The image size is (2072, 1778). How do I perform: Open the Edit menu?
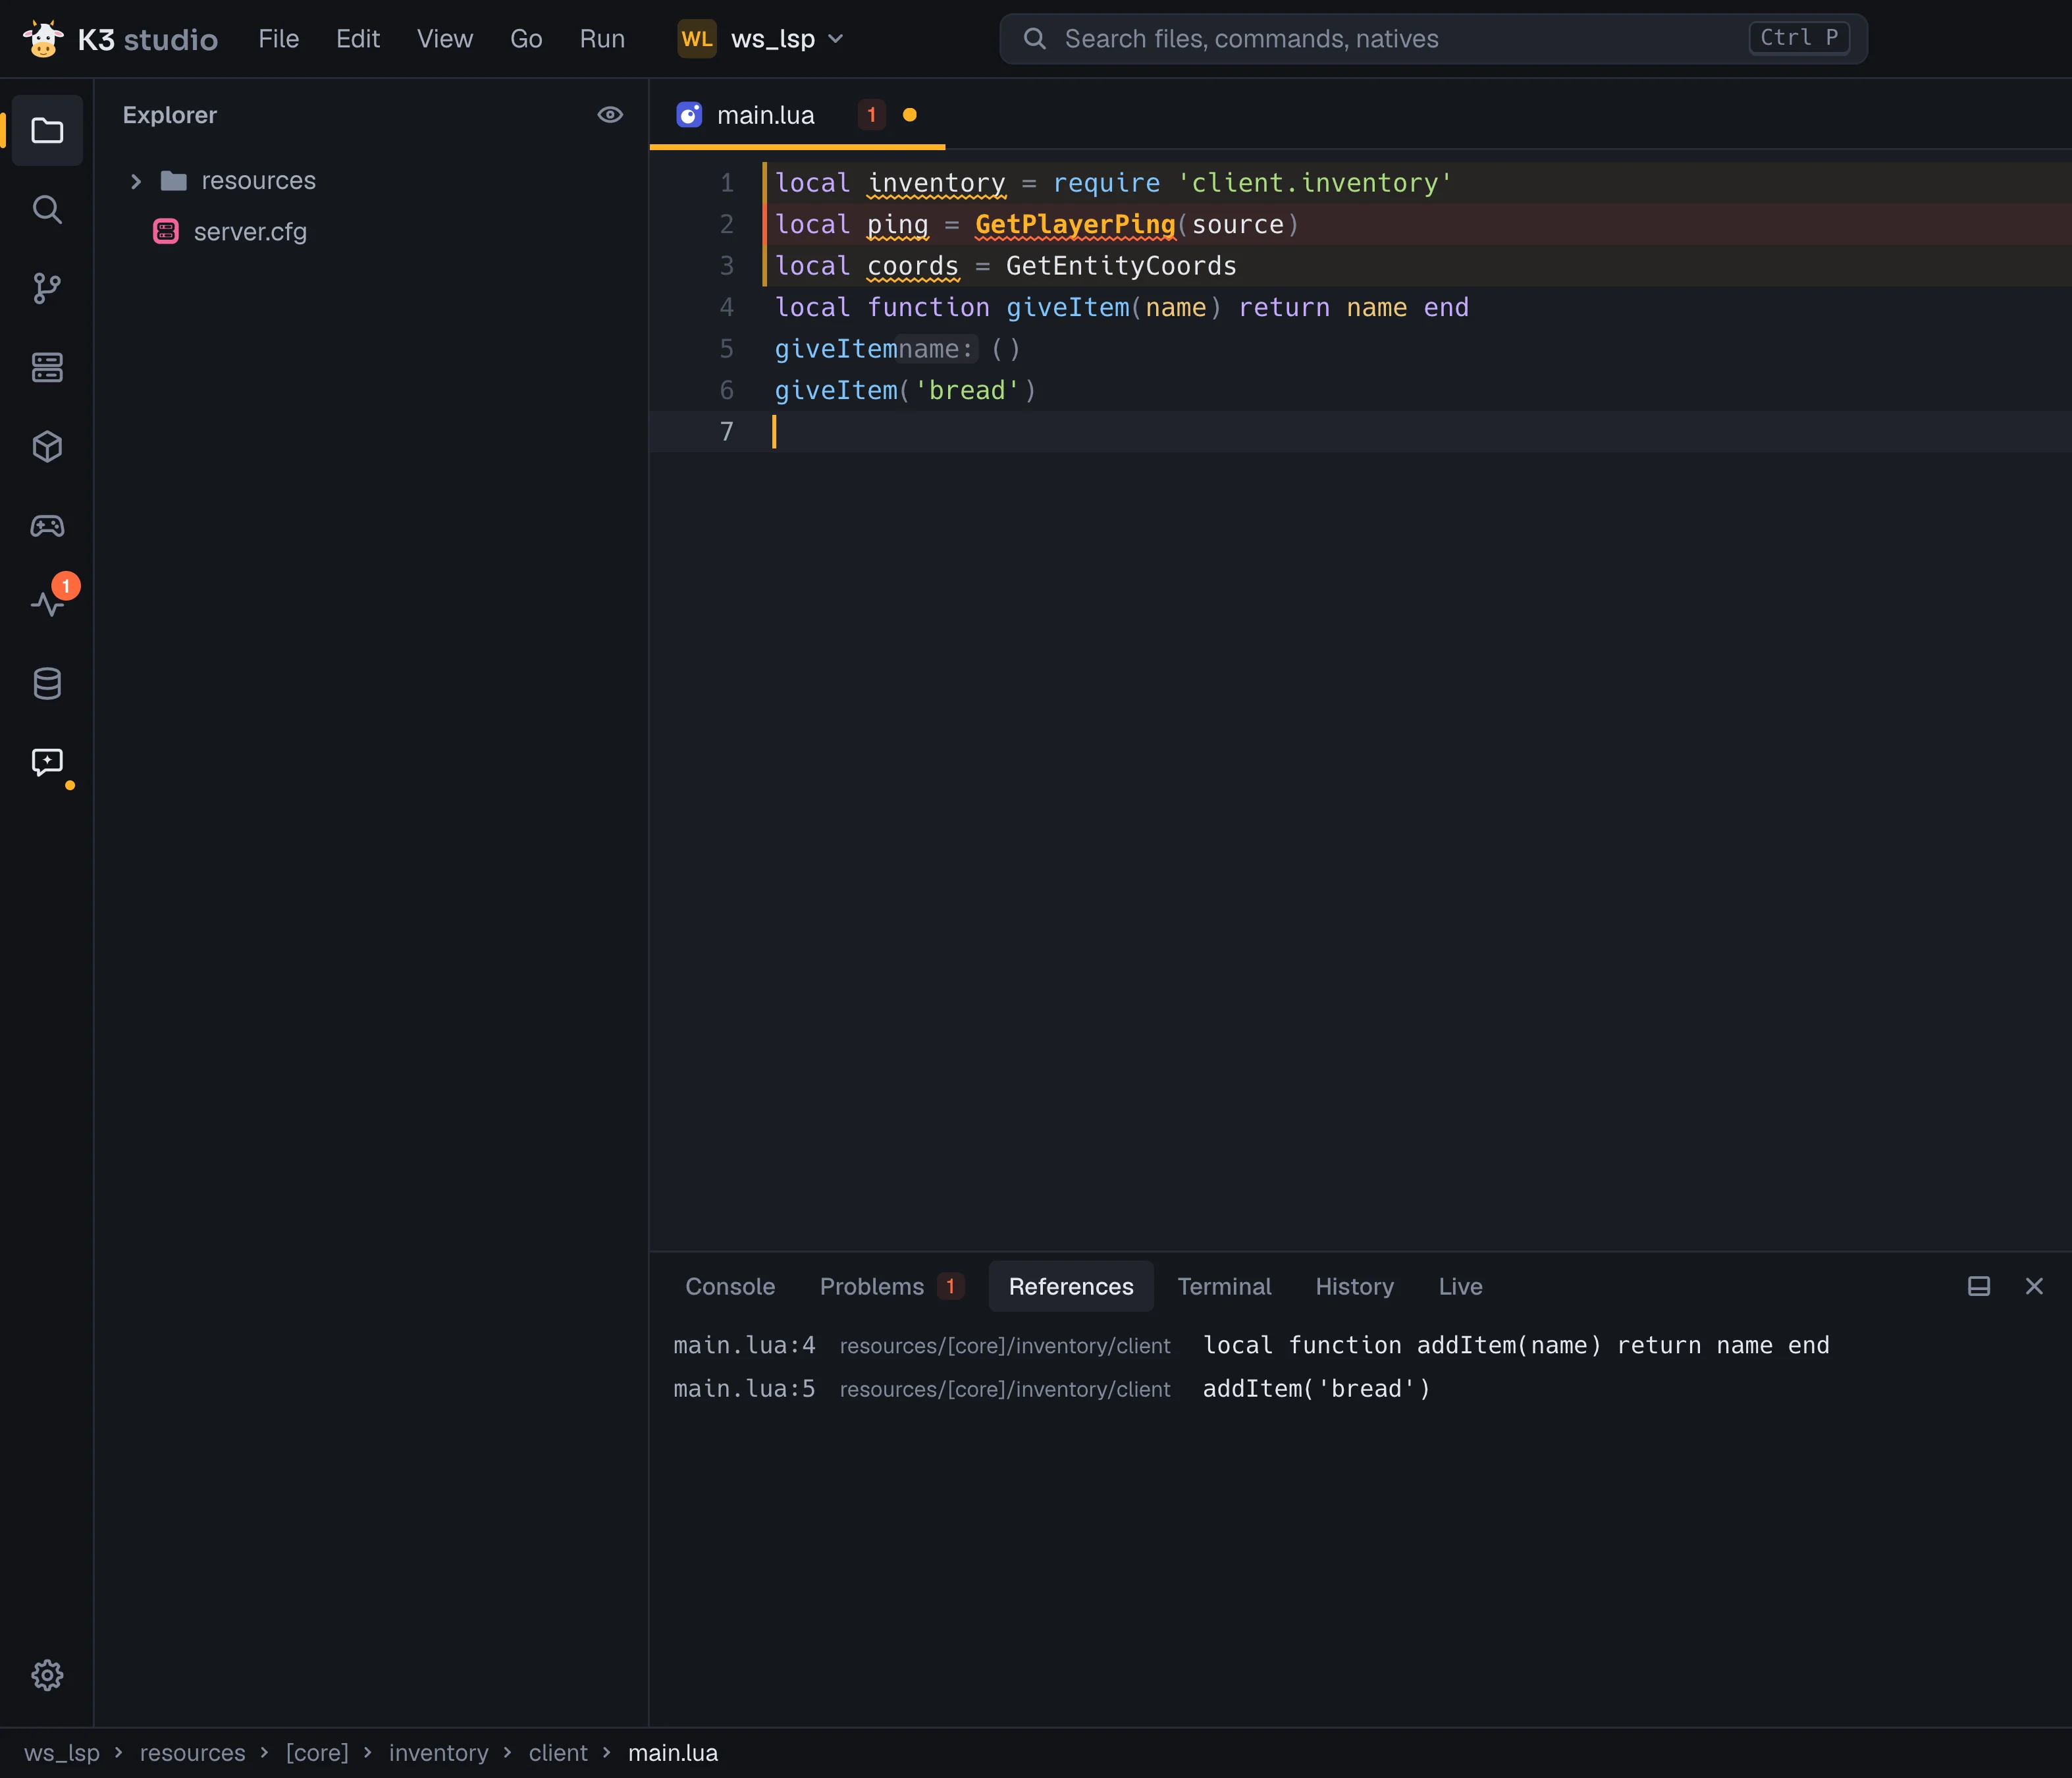point(358,39)
